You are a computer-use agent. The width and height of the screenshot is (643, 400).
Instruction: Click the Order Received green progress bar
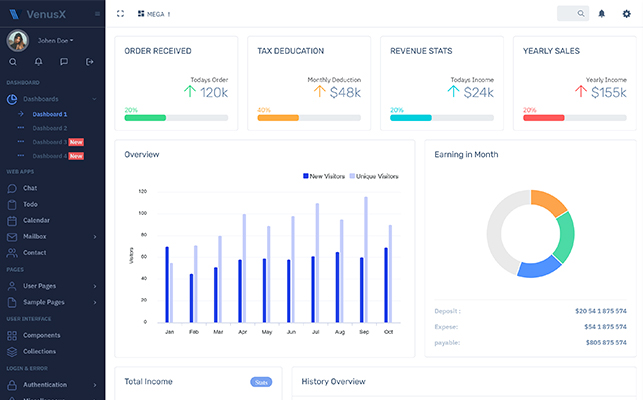[145, 118]
